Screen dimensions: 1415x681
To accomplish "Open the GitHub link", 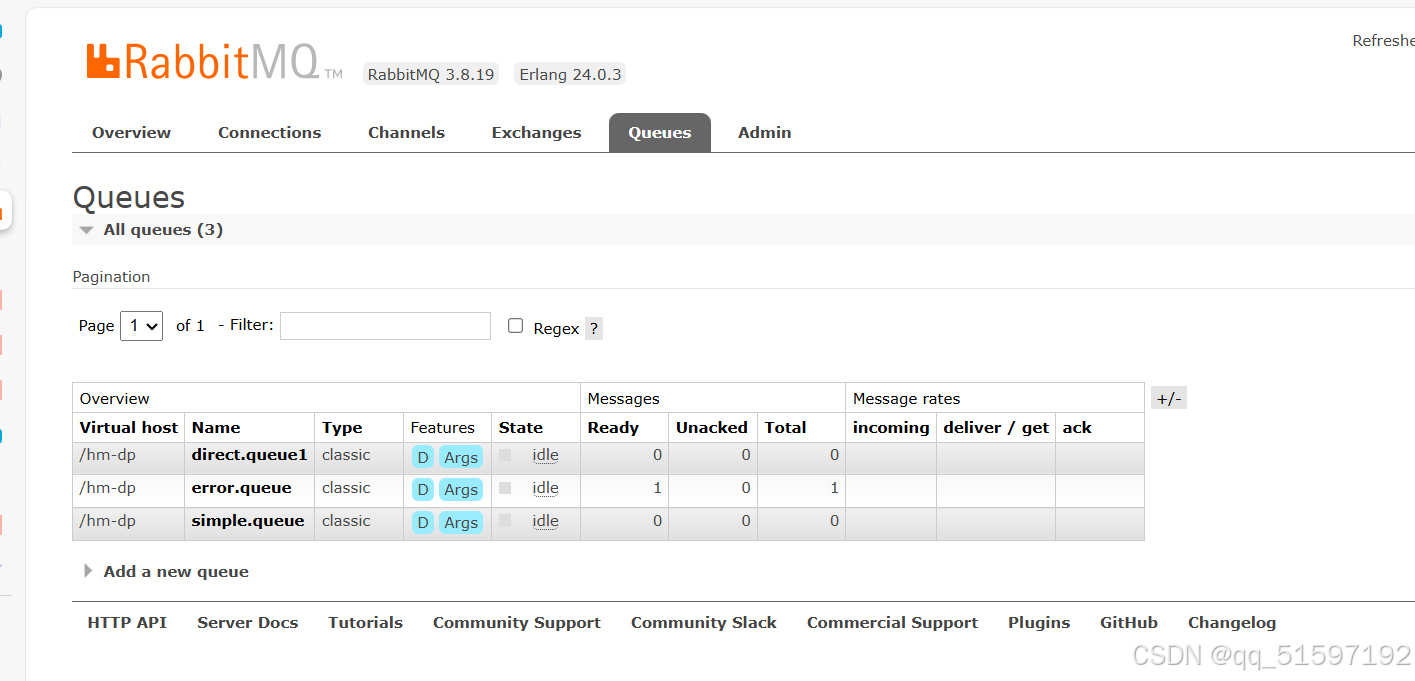I will [x=1129, y=622].
